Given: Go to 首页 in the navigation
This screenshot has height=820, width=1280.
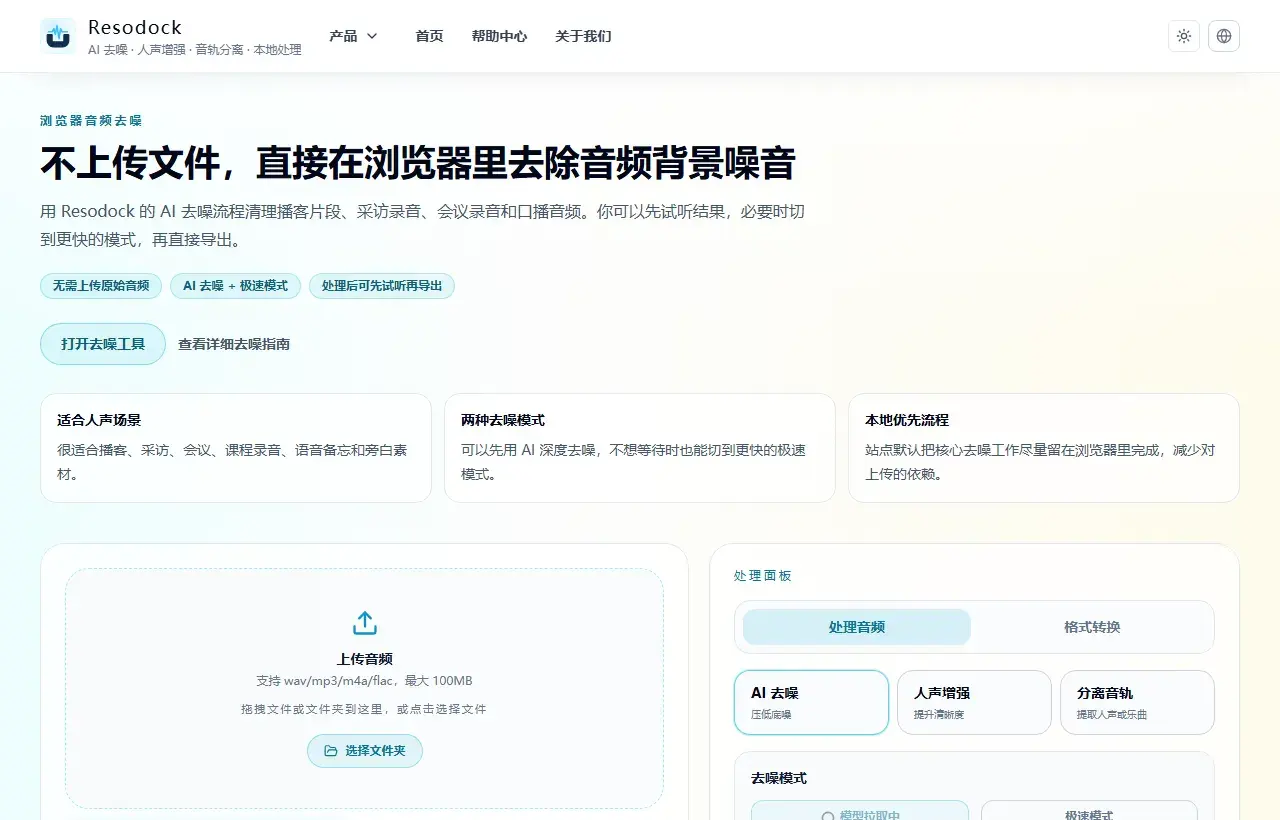Looking at the screenshot, I should coord(430,36).
